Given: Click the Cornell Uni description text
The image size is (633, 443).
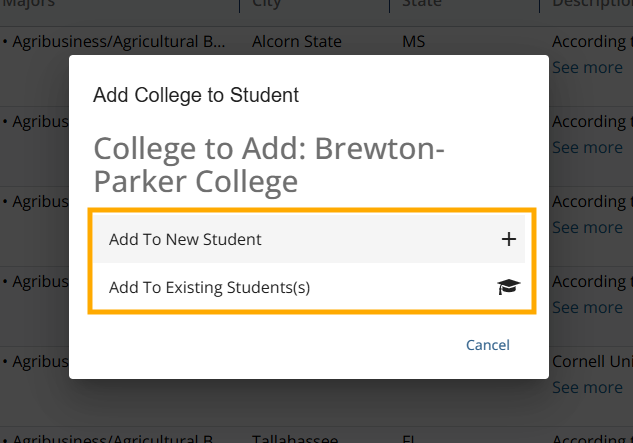Looking at the screenshot, I should pos(592,361).
